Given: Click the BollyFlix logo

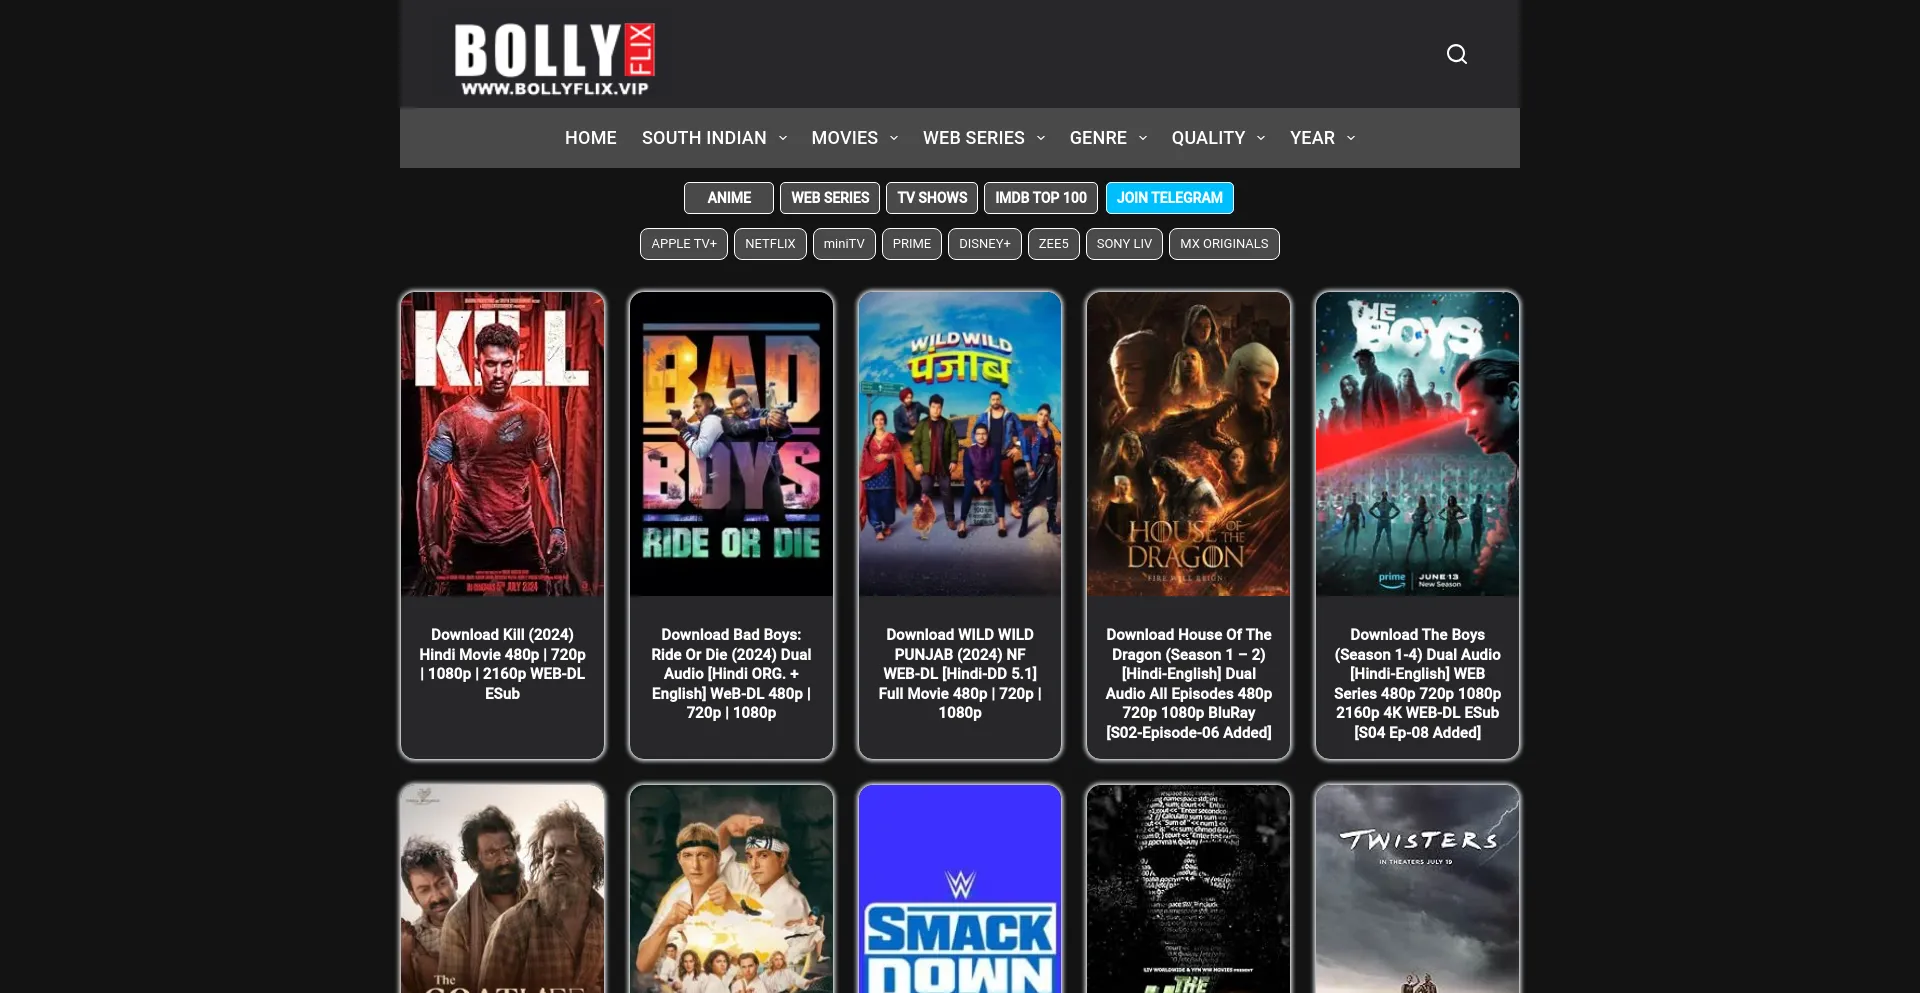Looking at the screenshot, I should tap(554, 59).
